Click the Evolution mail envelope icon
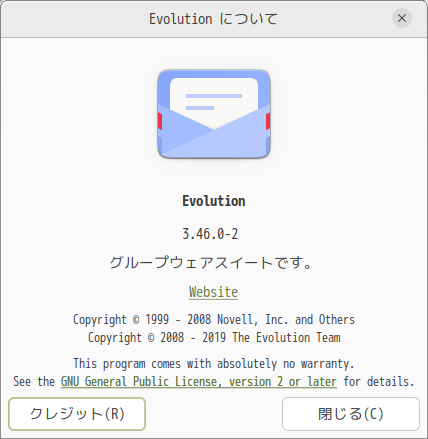The width and height of the screenshot is (428, 439). (x=214, y=114)
